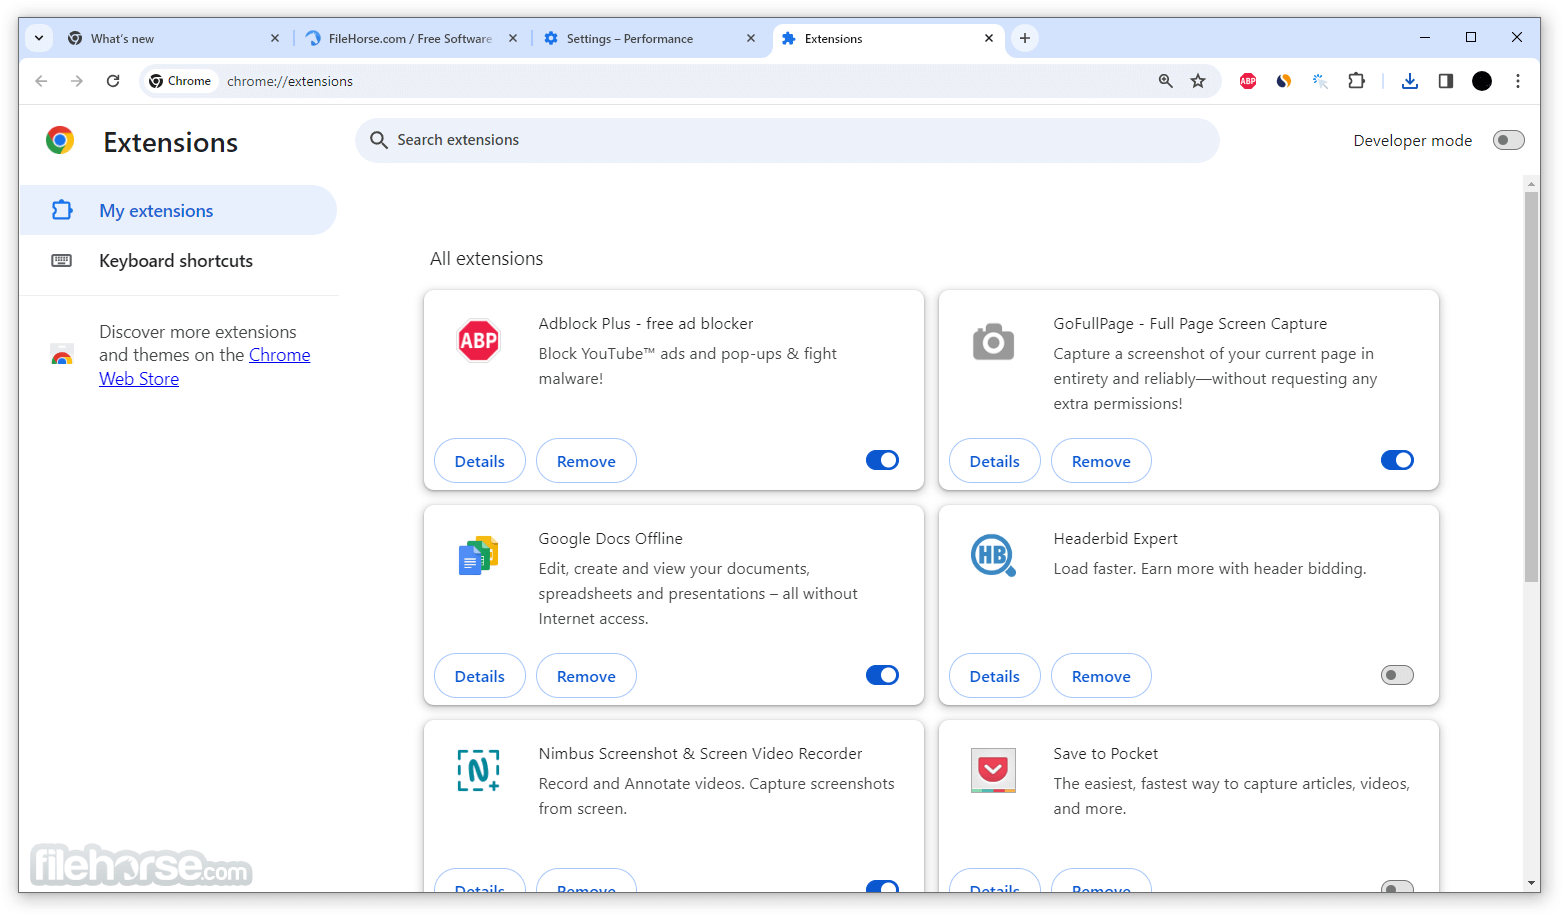Screen dimensions: 1563x916
Task: Click the Google Docs Offline icon
Action: (478, 555)
